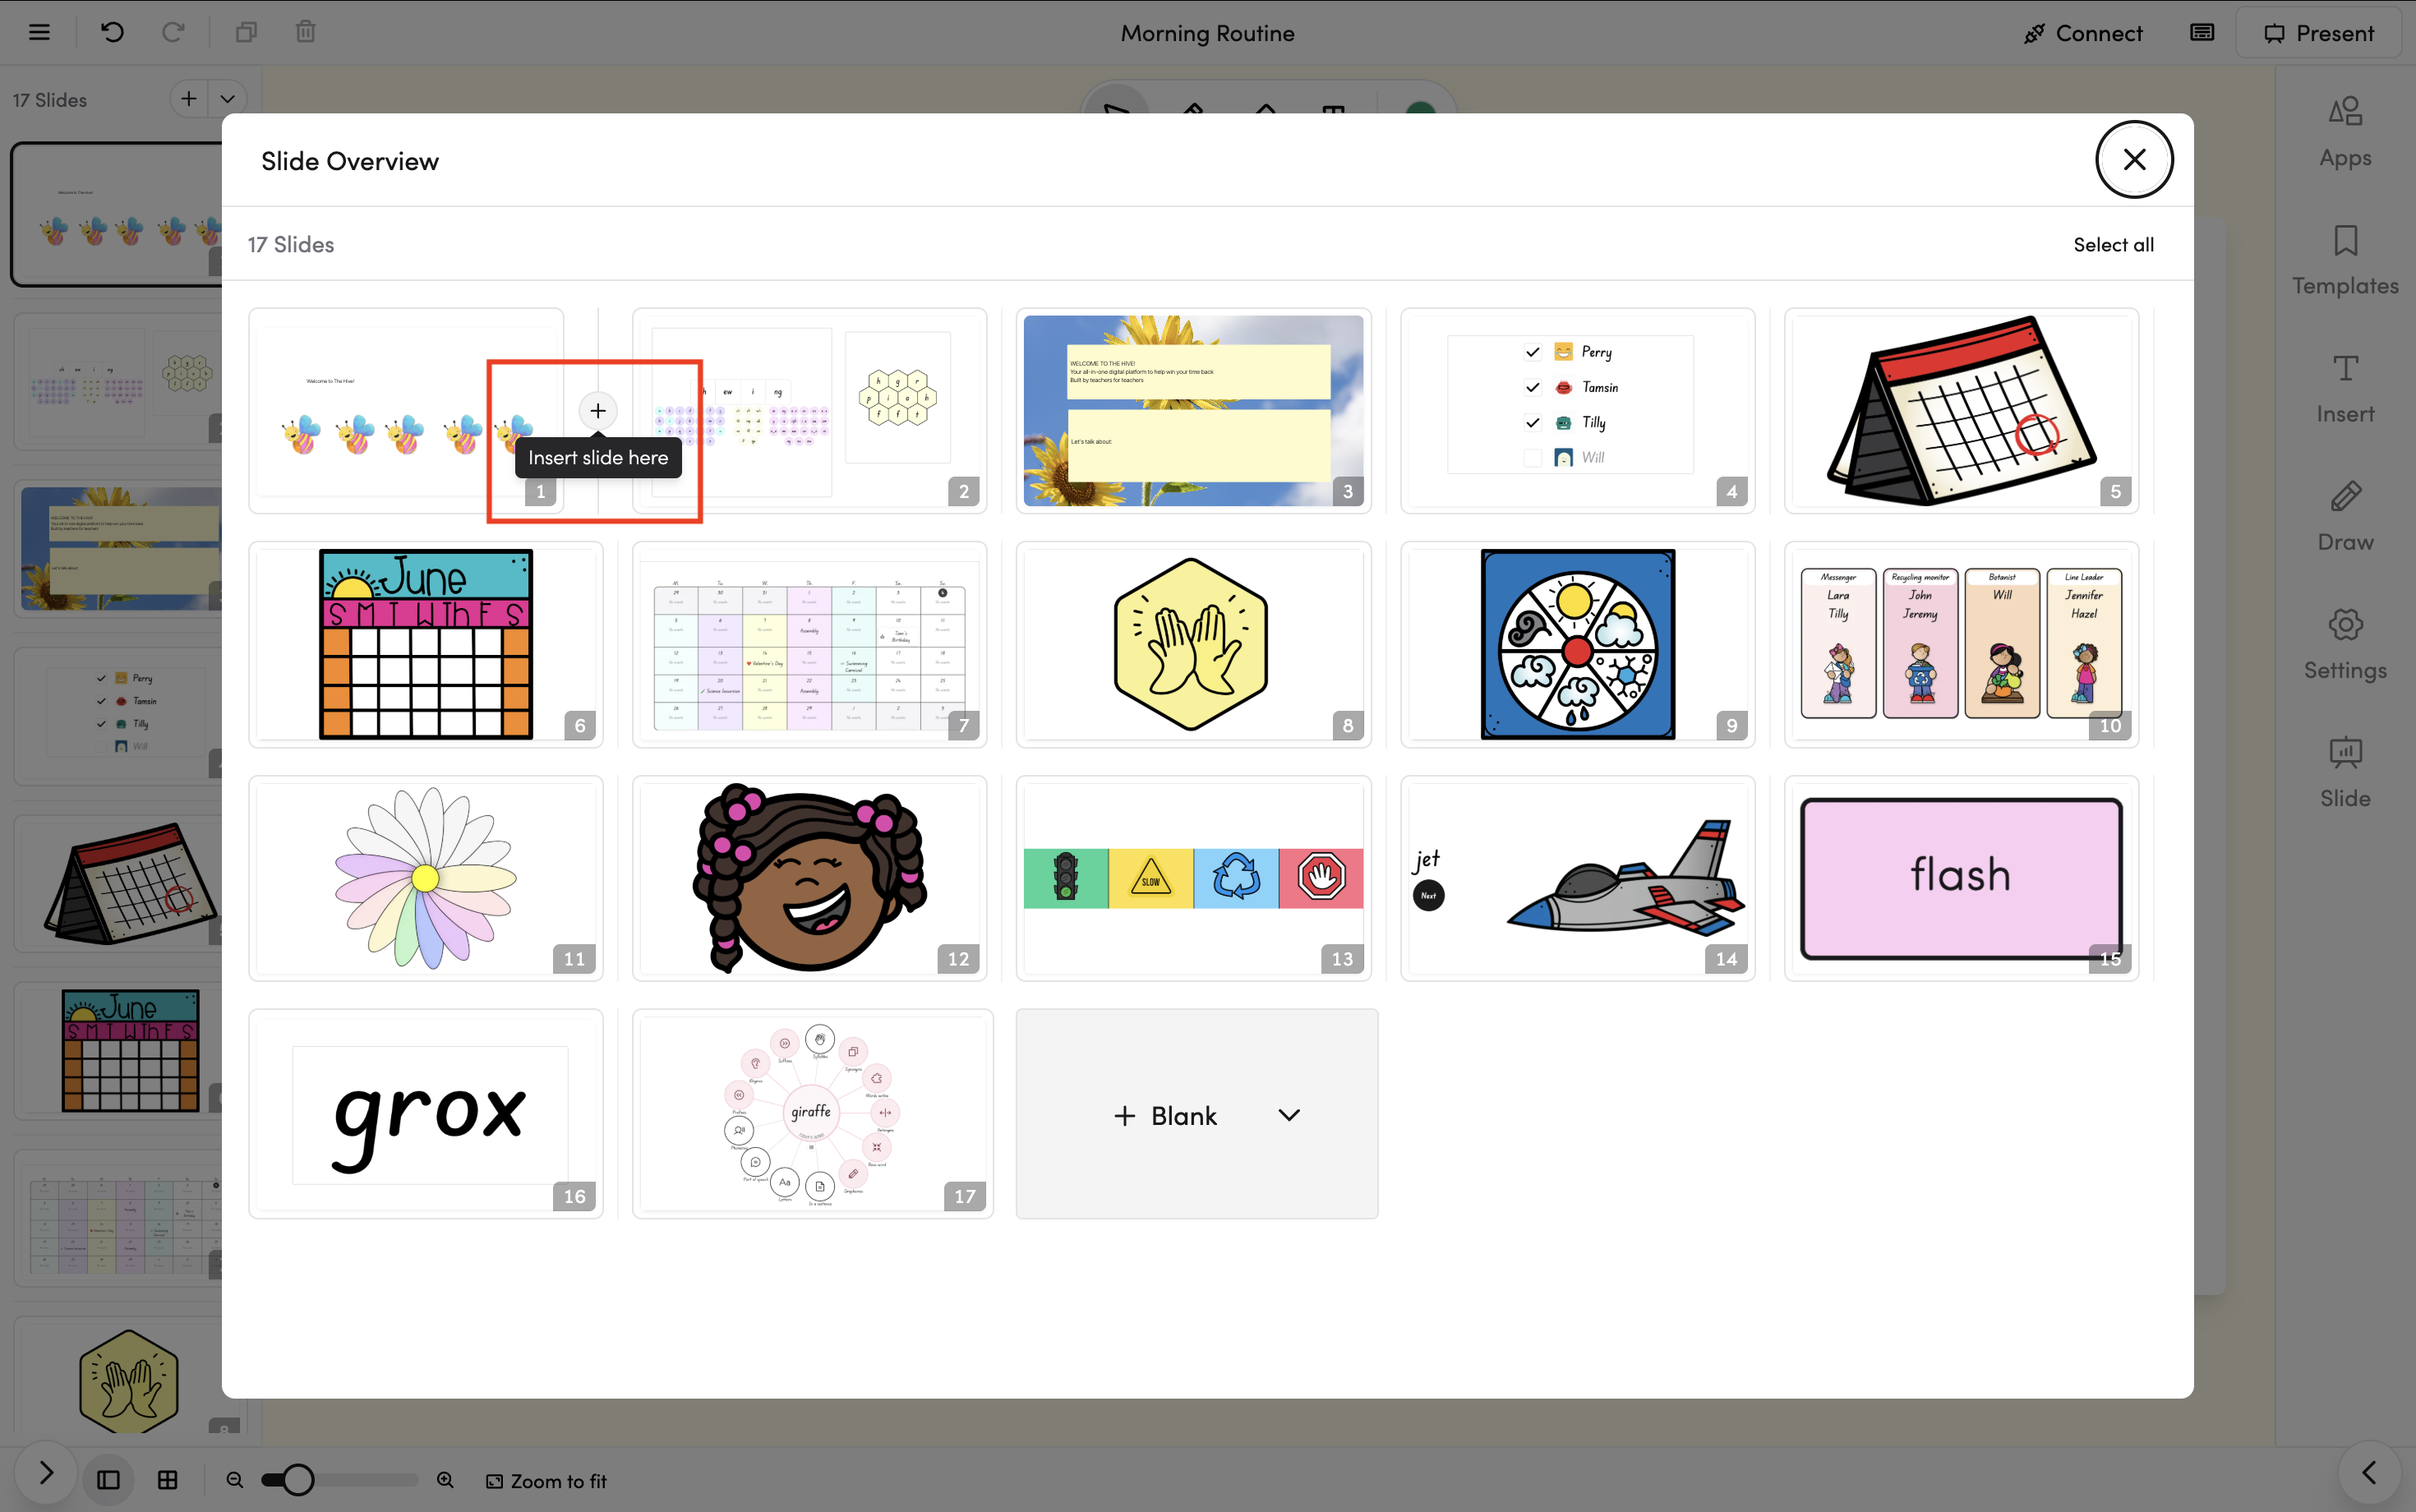Open the Insert tab

(2344, 388)
